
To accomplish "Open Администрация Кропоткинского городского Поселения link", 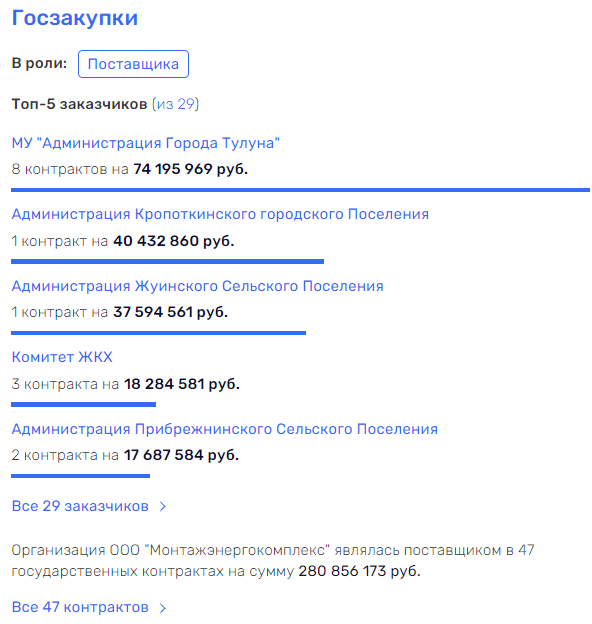I will tap(220, 214).
